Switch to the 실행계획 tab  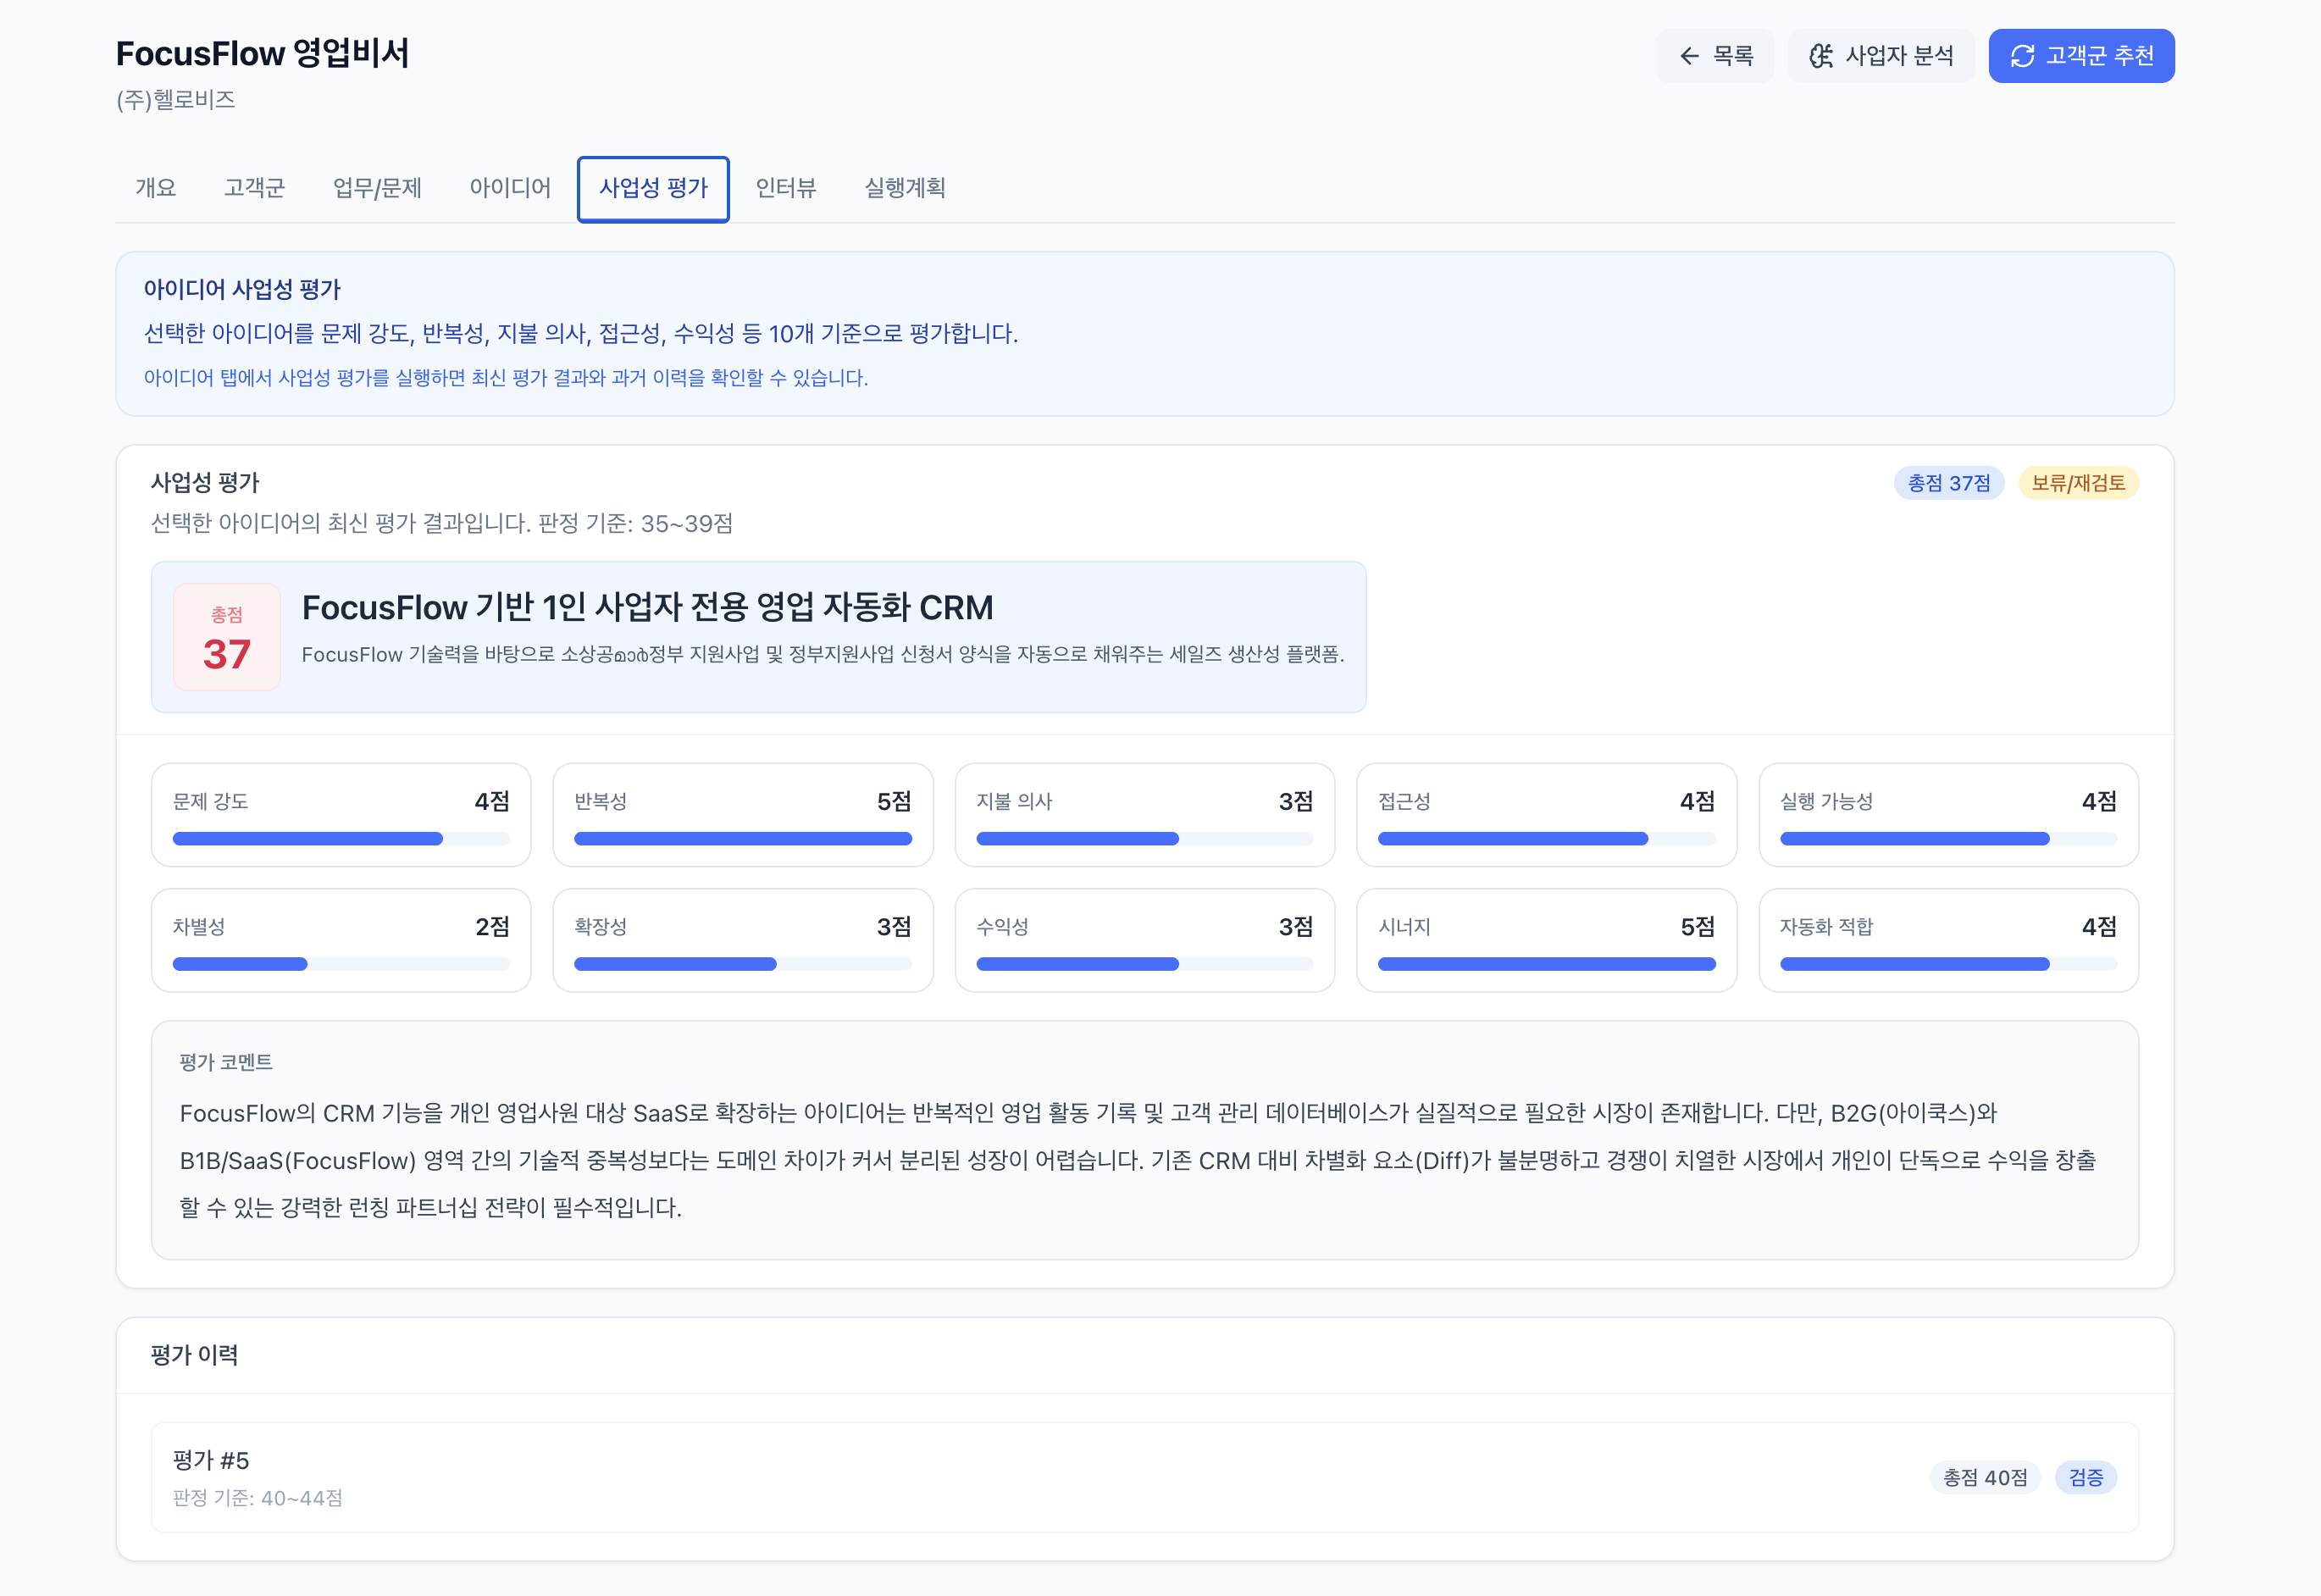905,188
